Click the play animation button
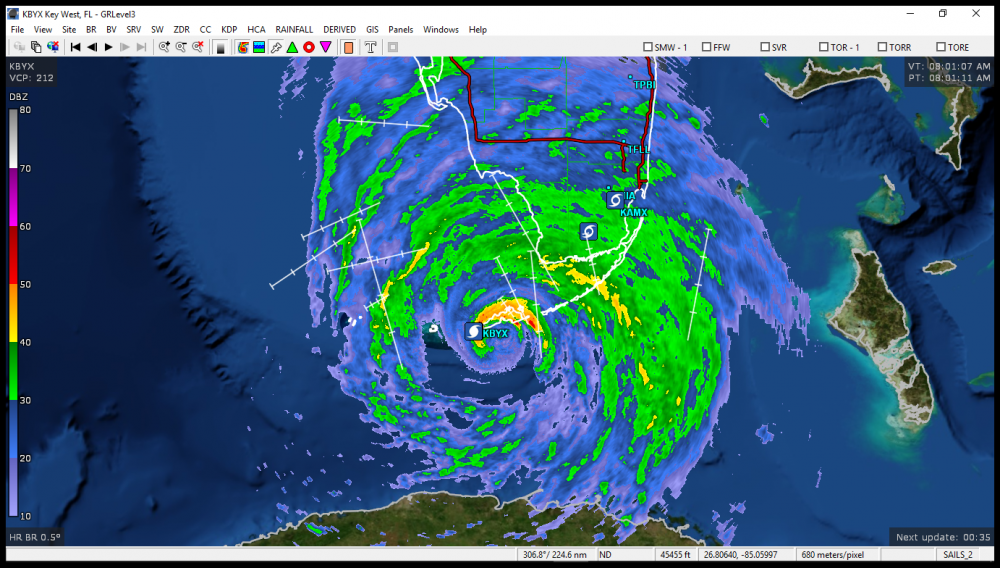 [109, 47]
